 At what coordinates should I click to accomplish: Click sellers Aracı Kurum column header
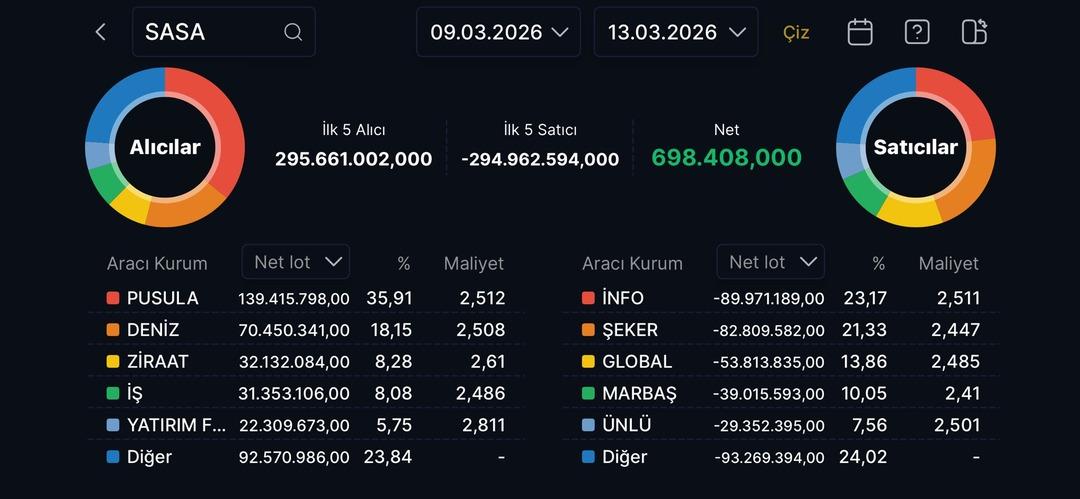(632, 264)
